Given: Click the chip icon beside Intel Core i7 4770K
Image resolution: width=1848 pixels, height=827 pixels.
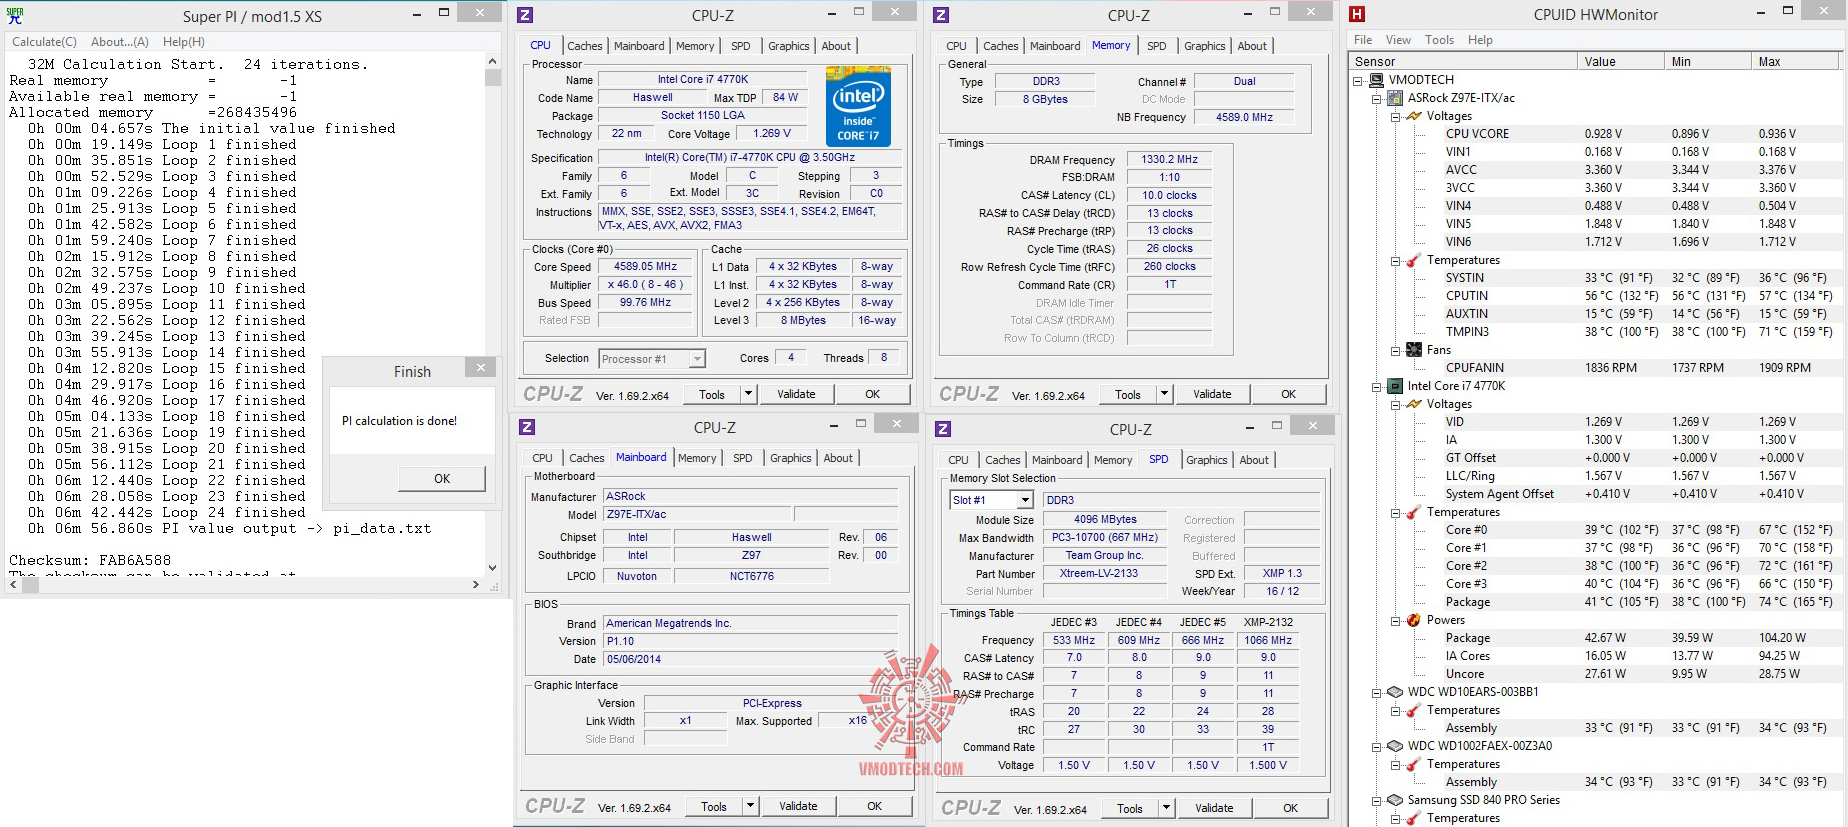Looking at the screenshot, I should 1395,386.
